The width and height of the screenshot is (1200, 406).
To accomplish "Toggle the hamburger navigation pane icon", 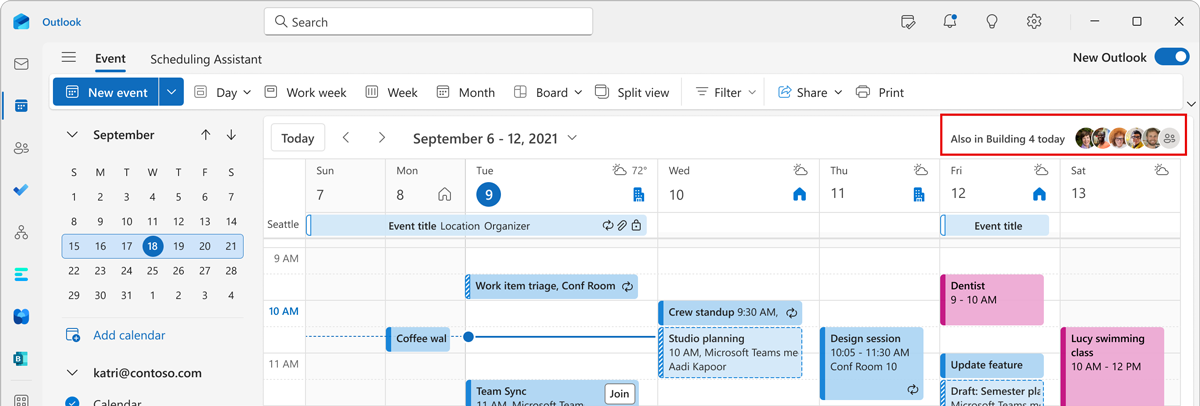I will [68, 58].
